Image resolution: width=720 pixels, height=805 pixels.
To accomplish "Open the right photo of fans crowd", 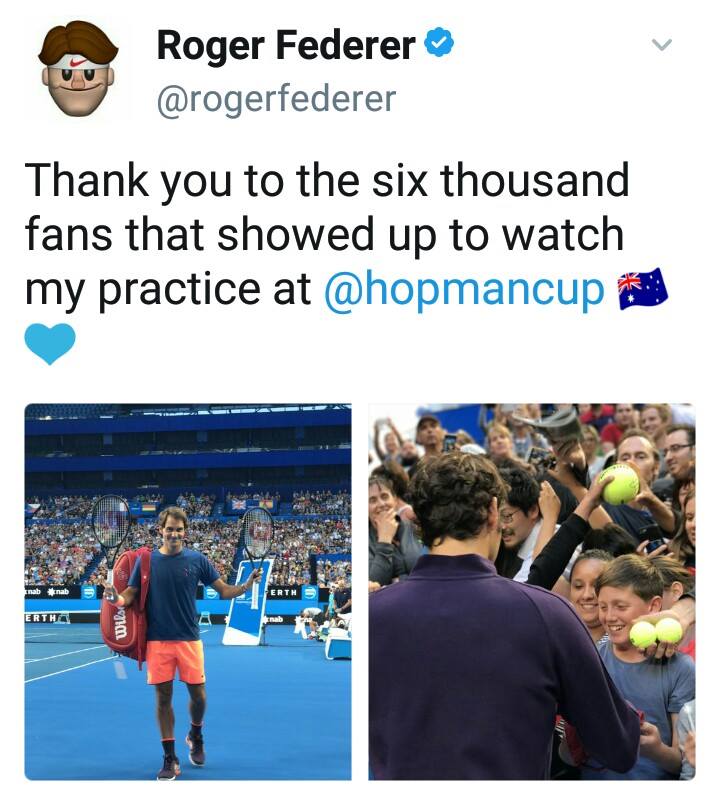I will click(532, 592).
